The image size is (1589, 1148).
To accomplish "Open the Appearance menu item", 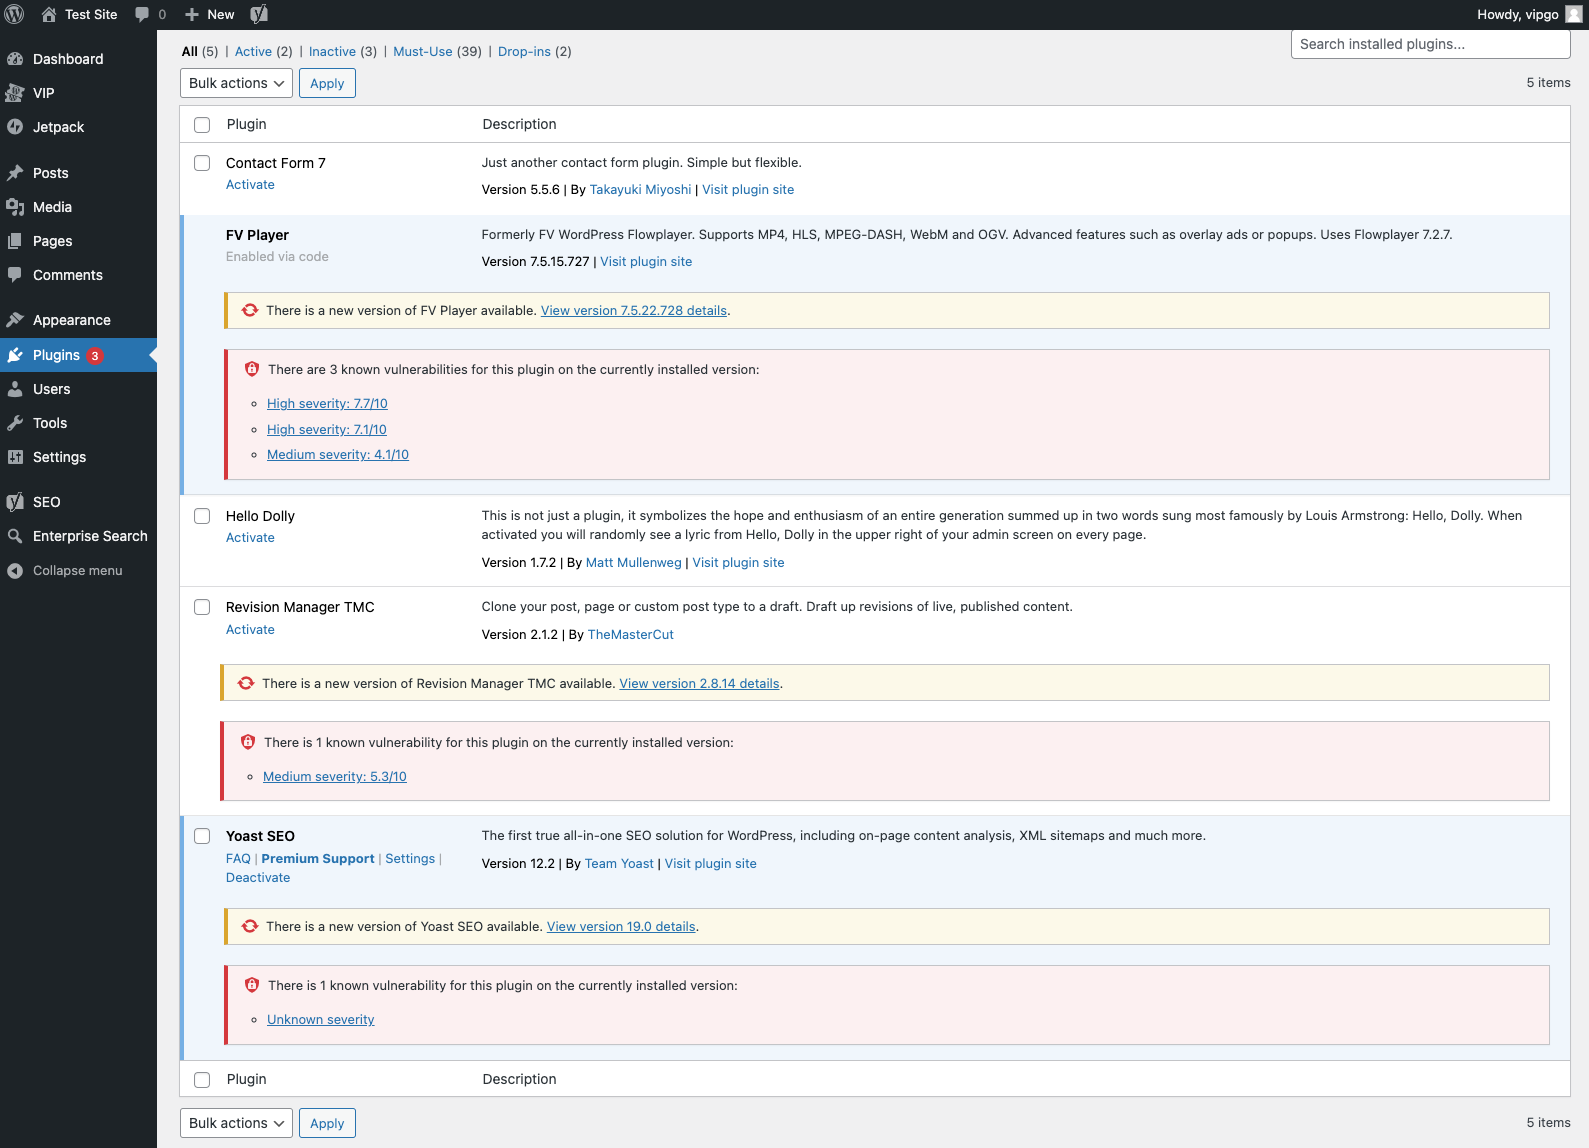I will pos(78,320).
